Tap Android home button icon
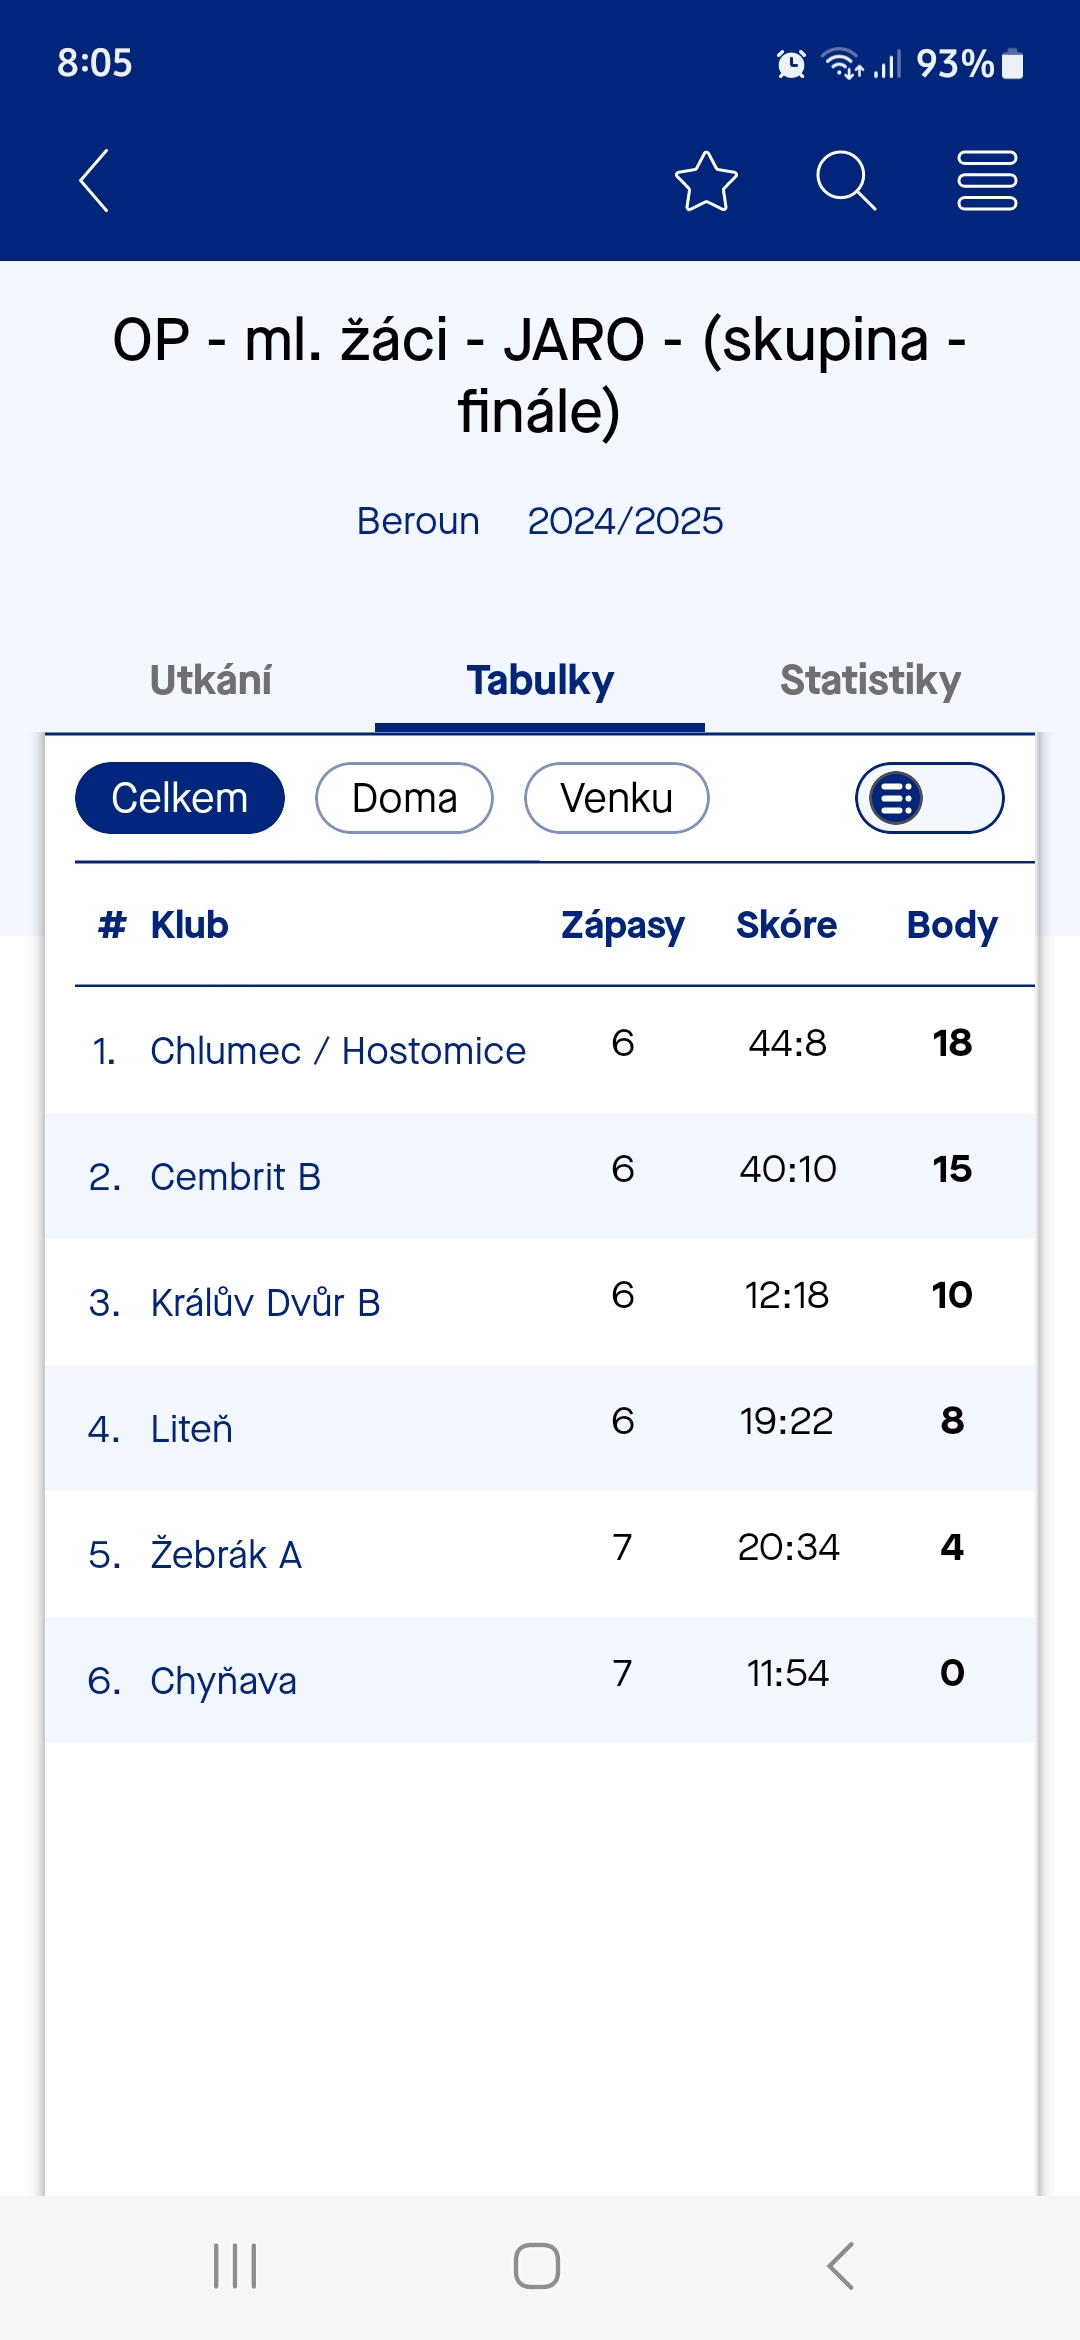 537,2265
